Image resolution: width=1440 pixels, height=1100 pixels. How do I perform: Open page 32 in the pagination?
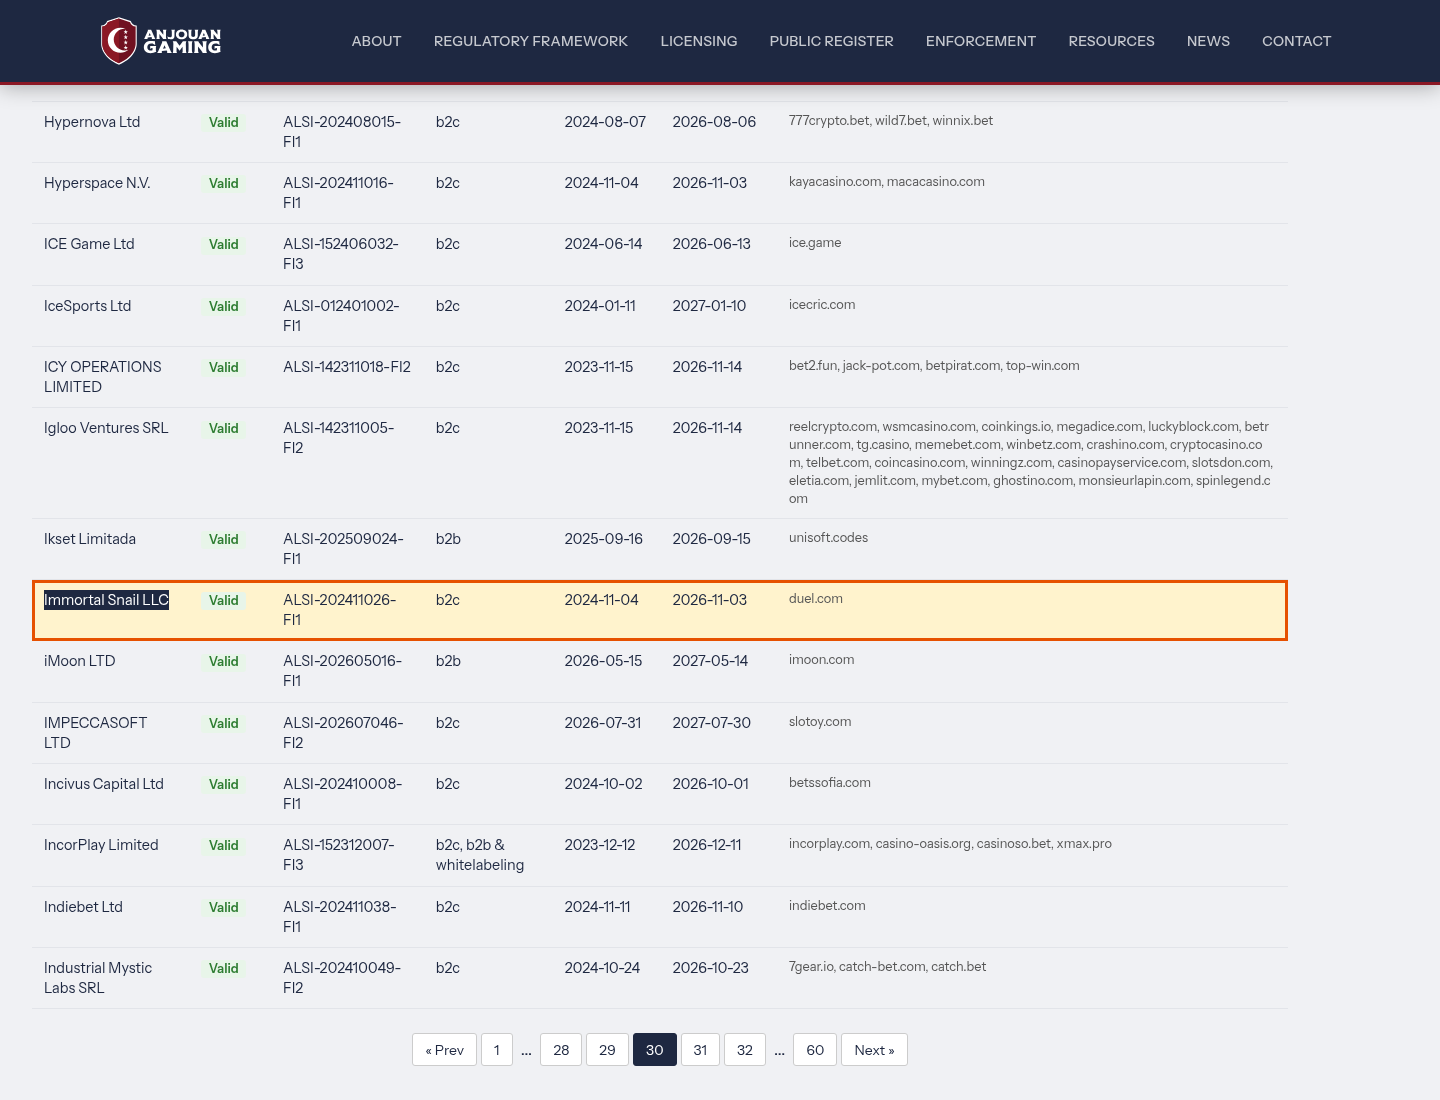tap(745, 1050)
